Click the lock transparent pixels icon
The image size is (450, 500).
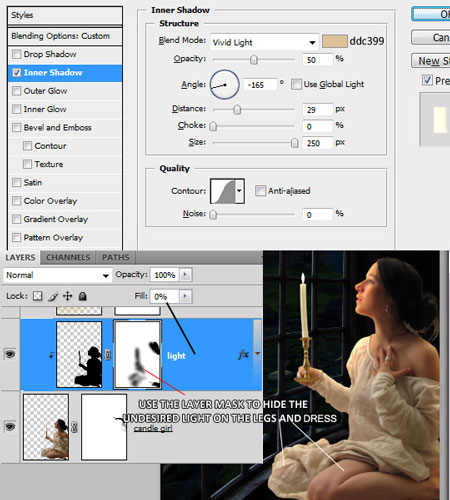38,296
